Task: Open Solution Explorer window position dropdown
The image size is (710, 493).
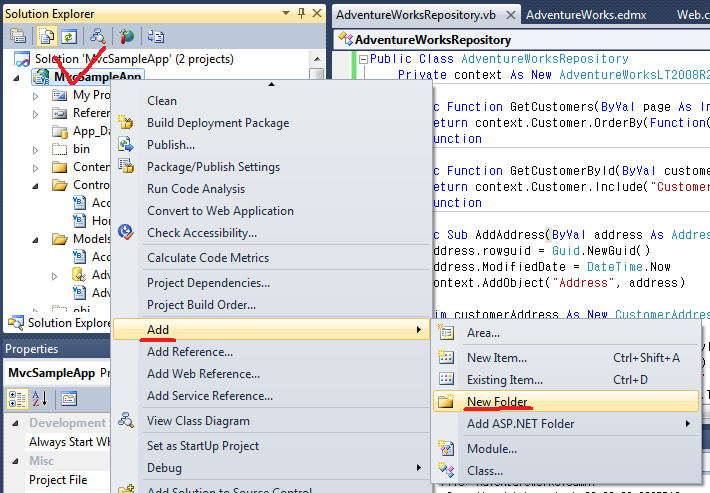Action: (286, 13)
